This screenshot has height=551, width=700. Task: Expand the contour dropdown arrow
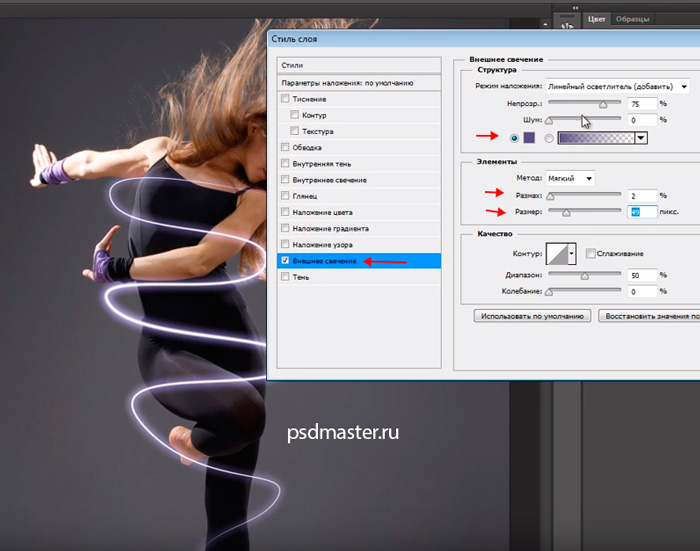pos(572,255)
